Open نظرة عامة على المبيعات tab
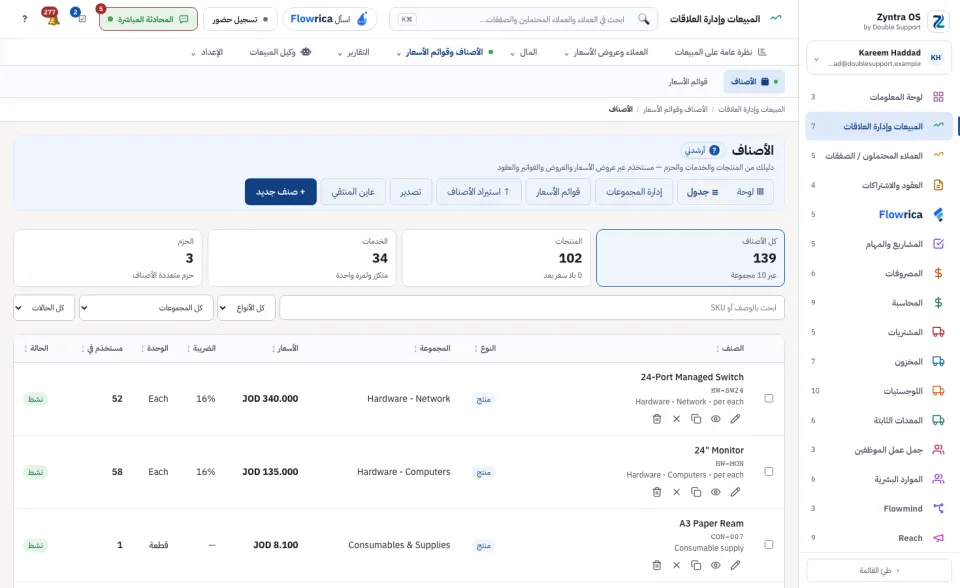960x588 pixels. (x=720, y=52)
